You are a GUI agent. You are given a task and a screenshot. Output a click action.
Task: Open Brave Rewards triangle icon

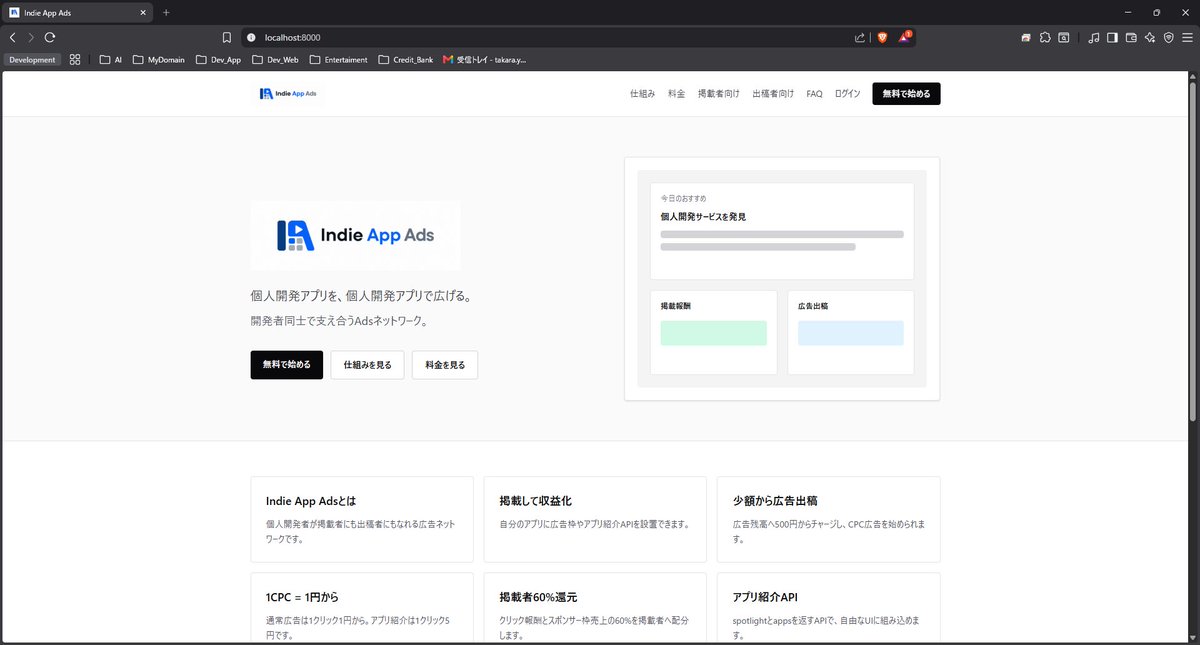tap(904, 37)
